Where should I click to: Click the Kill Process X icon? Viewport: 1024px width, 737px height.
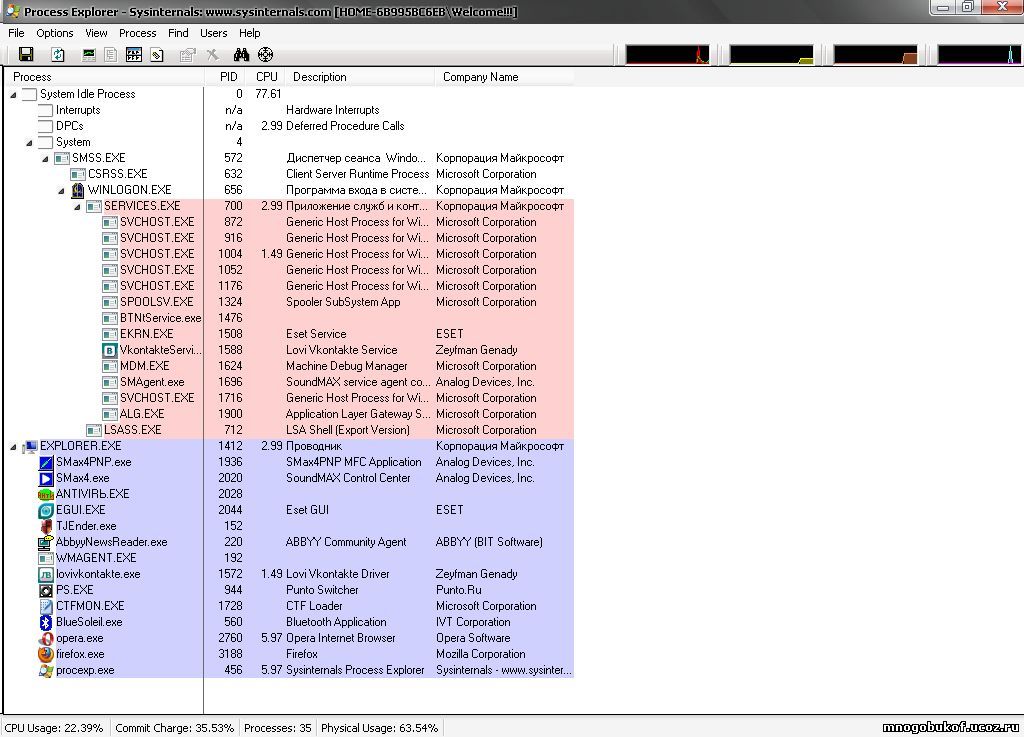click(212, 55)
